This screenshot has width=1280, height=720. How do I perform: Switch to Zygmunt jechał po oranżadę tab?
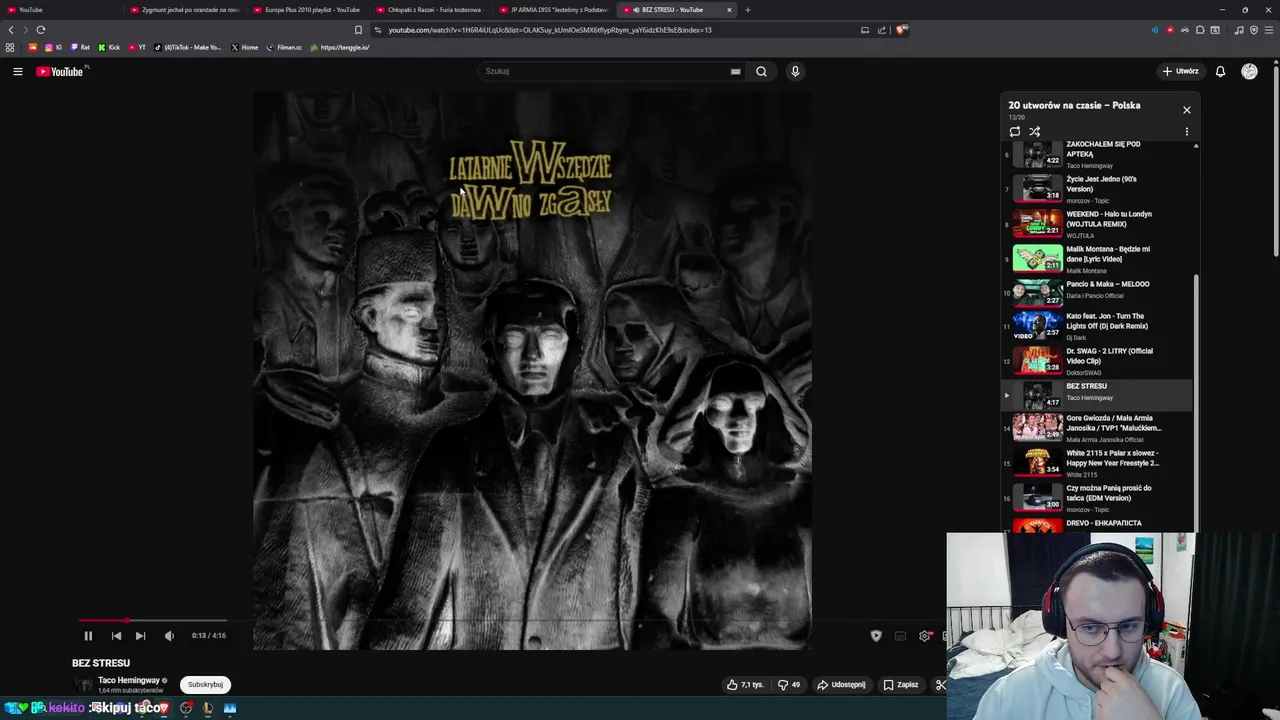185,10
